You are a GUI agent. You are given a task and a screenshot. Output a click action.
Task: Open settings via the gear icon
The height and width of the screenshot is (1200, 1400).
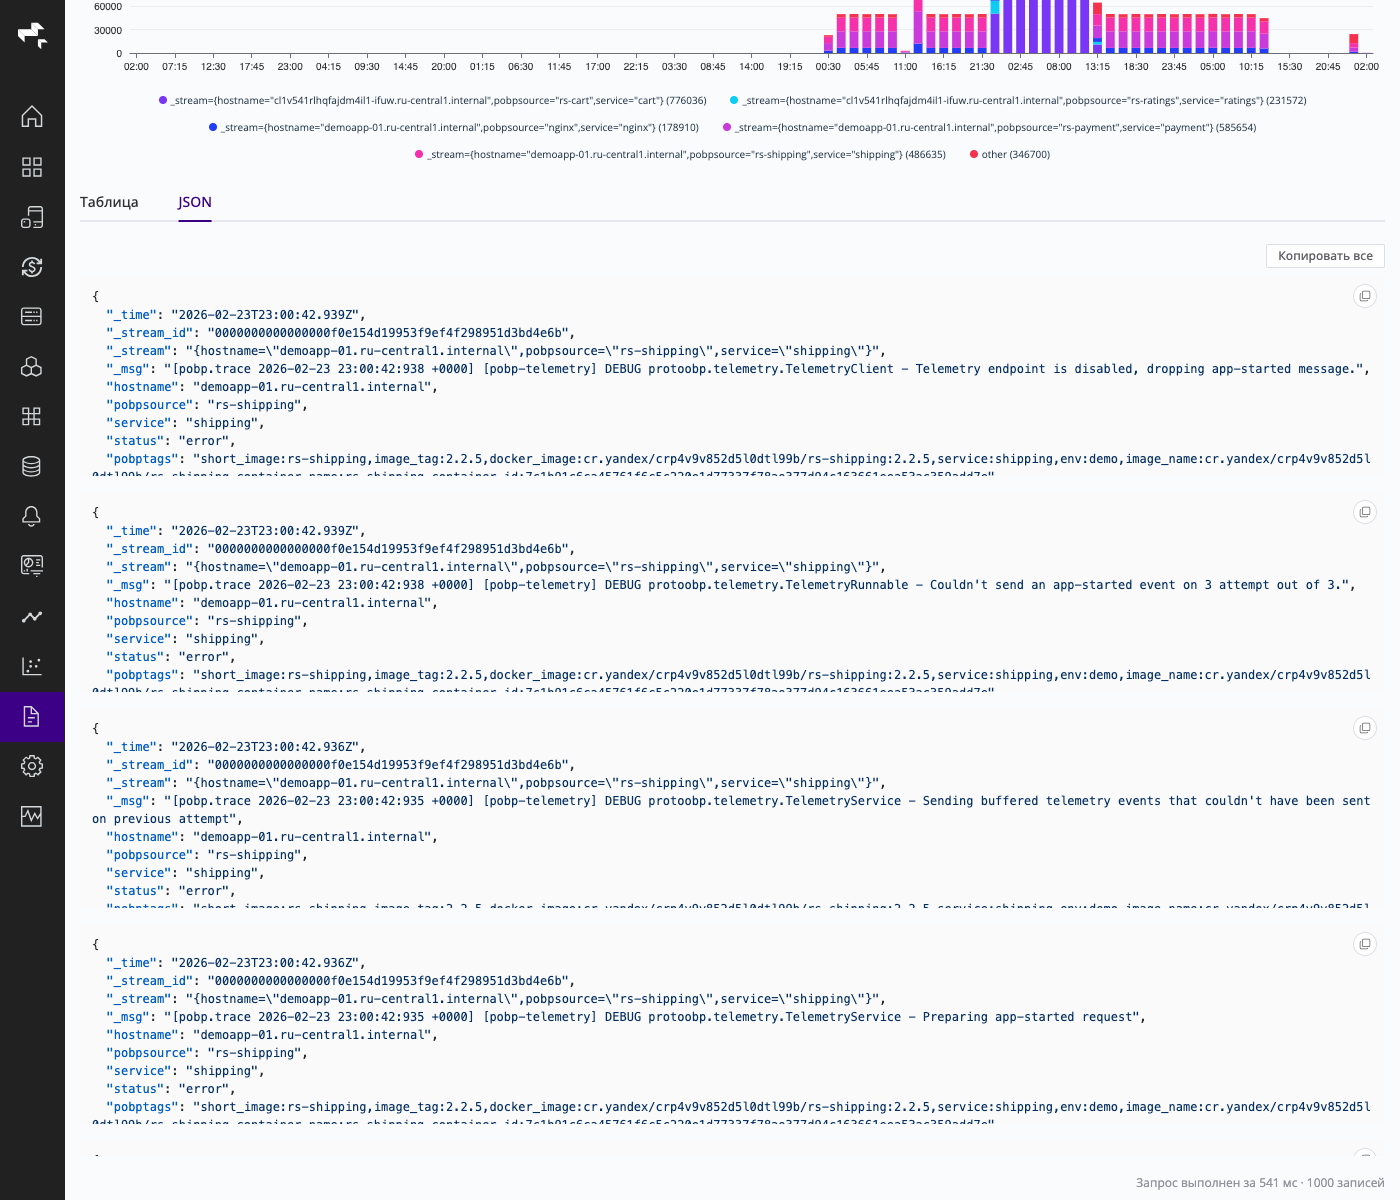(x=32, y=766)
